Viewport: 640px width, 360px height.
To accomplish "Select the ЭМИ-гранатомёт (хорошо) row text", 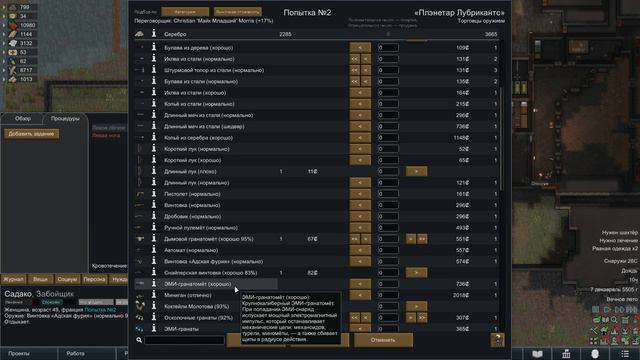I will 198,284.
